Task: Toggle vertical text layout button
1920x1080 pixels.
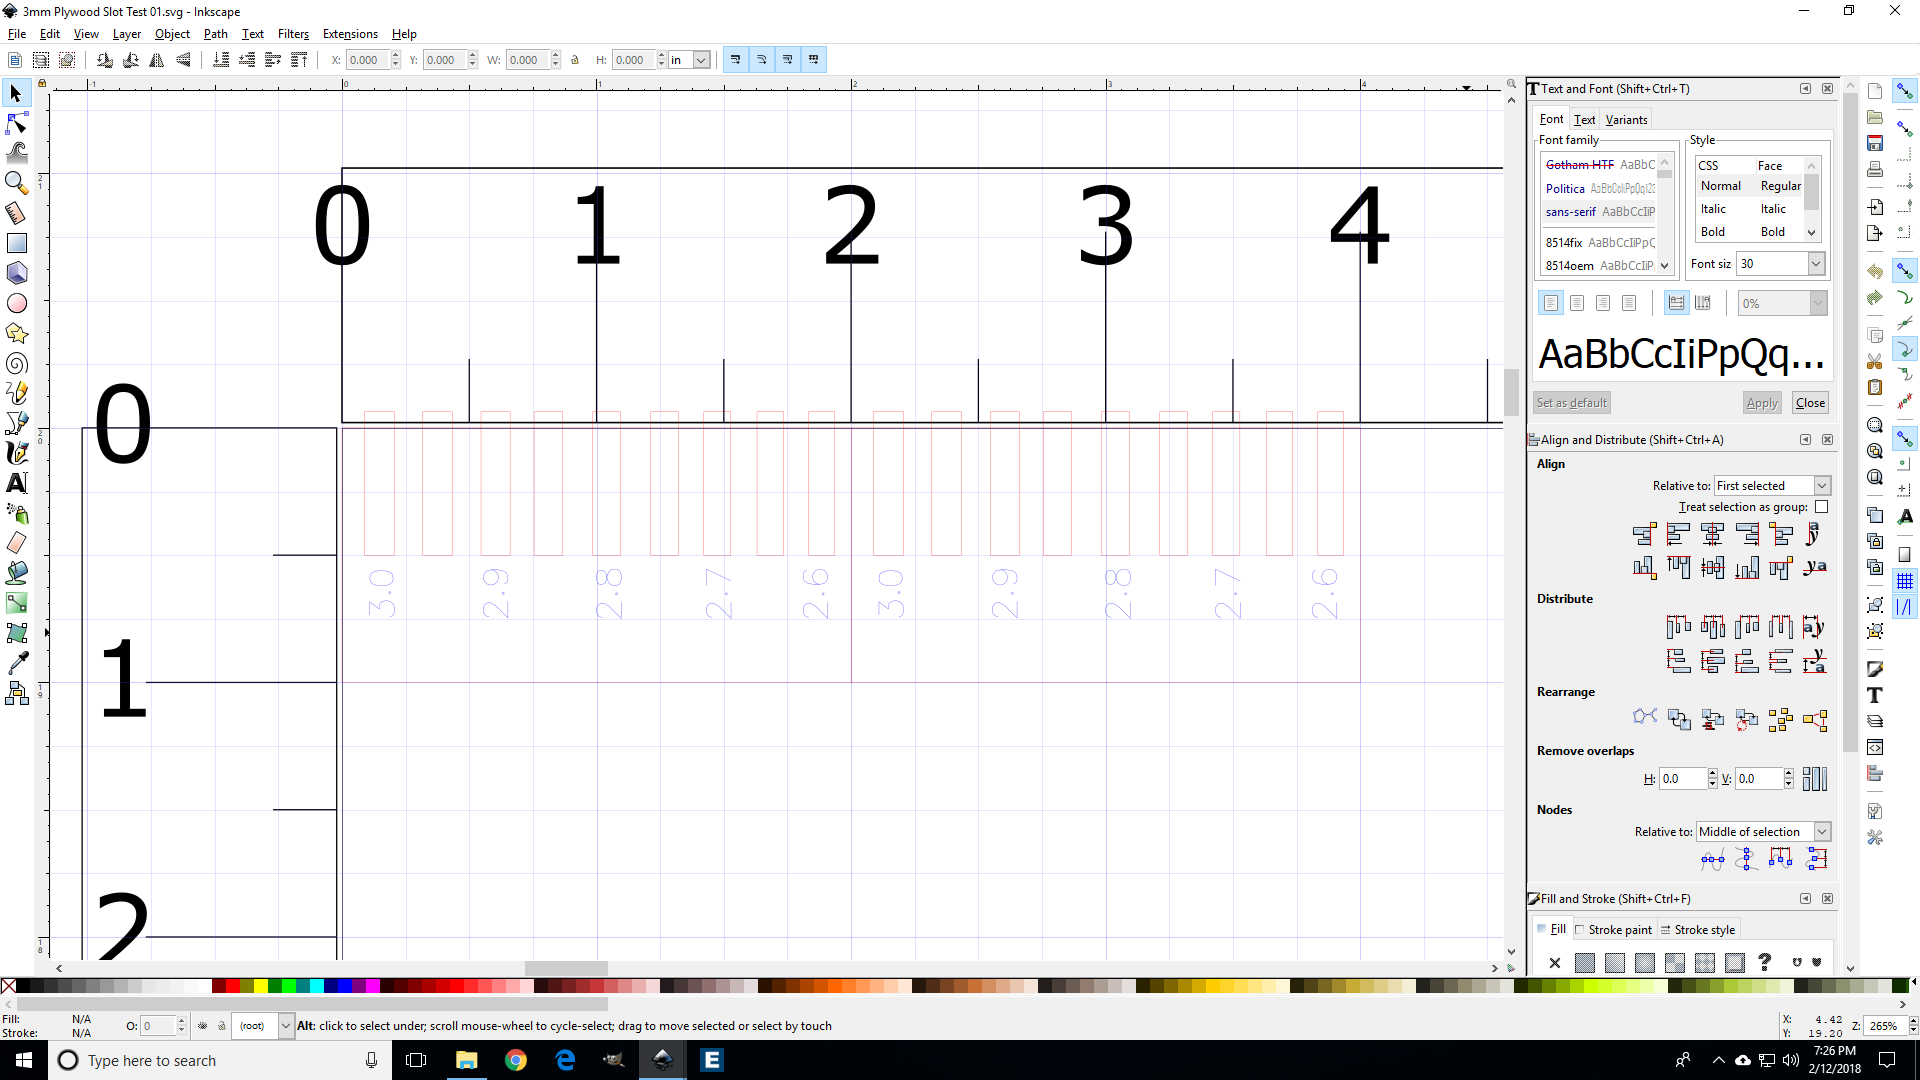Action: click(1703, 303)
